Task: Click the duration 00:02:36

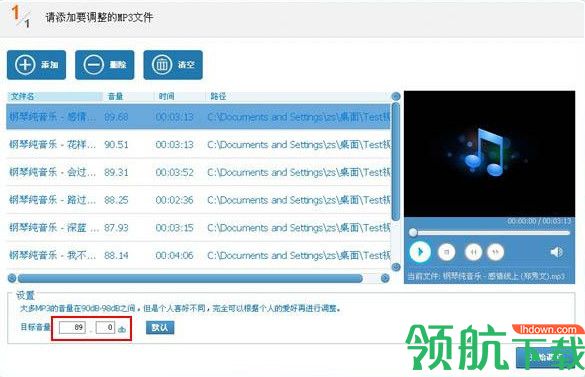Action: click(175, 200)
